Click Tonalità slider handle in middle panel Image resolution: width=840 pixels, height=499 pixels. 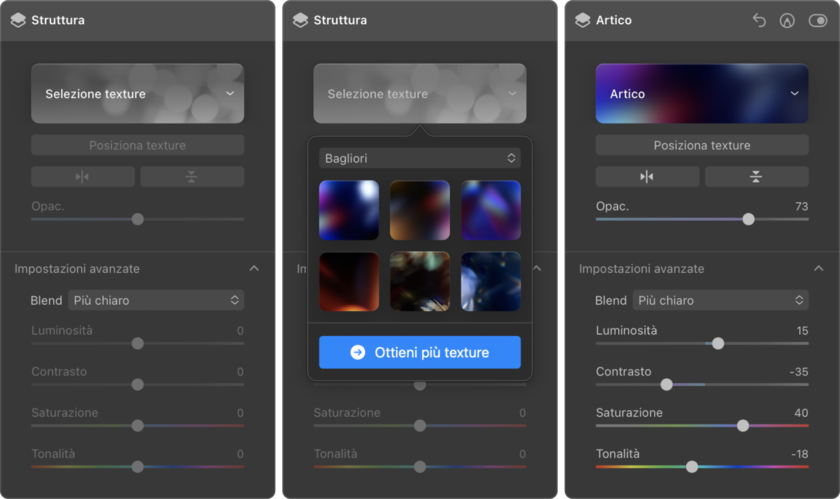click(420, 467)
